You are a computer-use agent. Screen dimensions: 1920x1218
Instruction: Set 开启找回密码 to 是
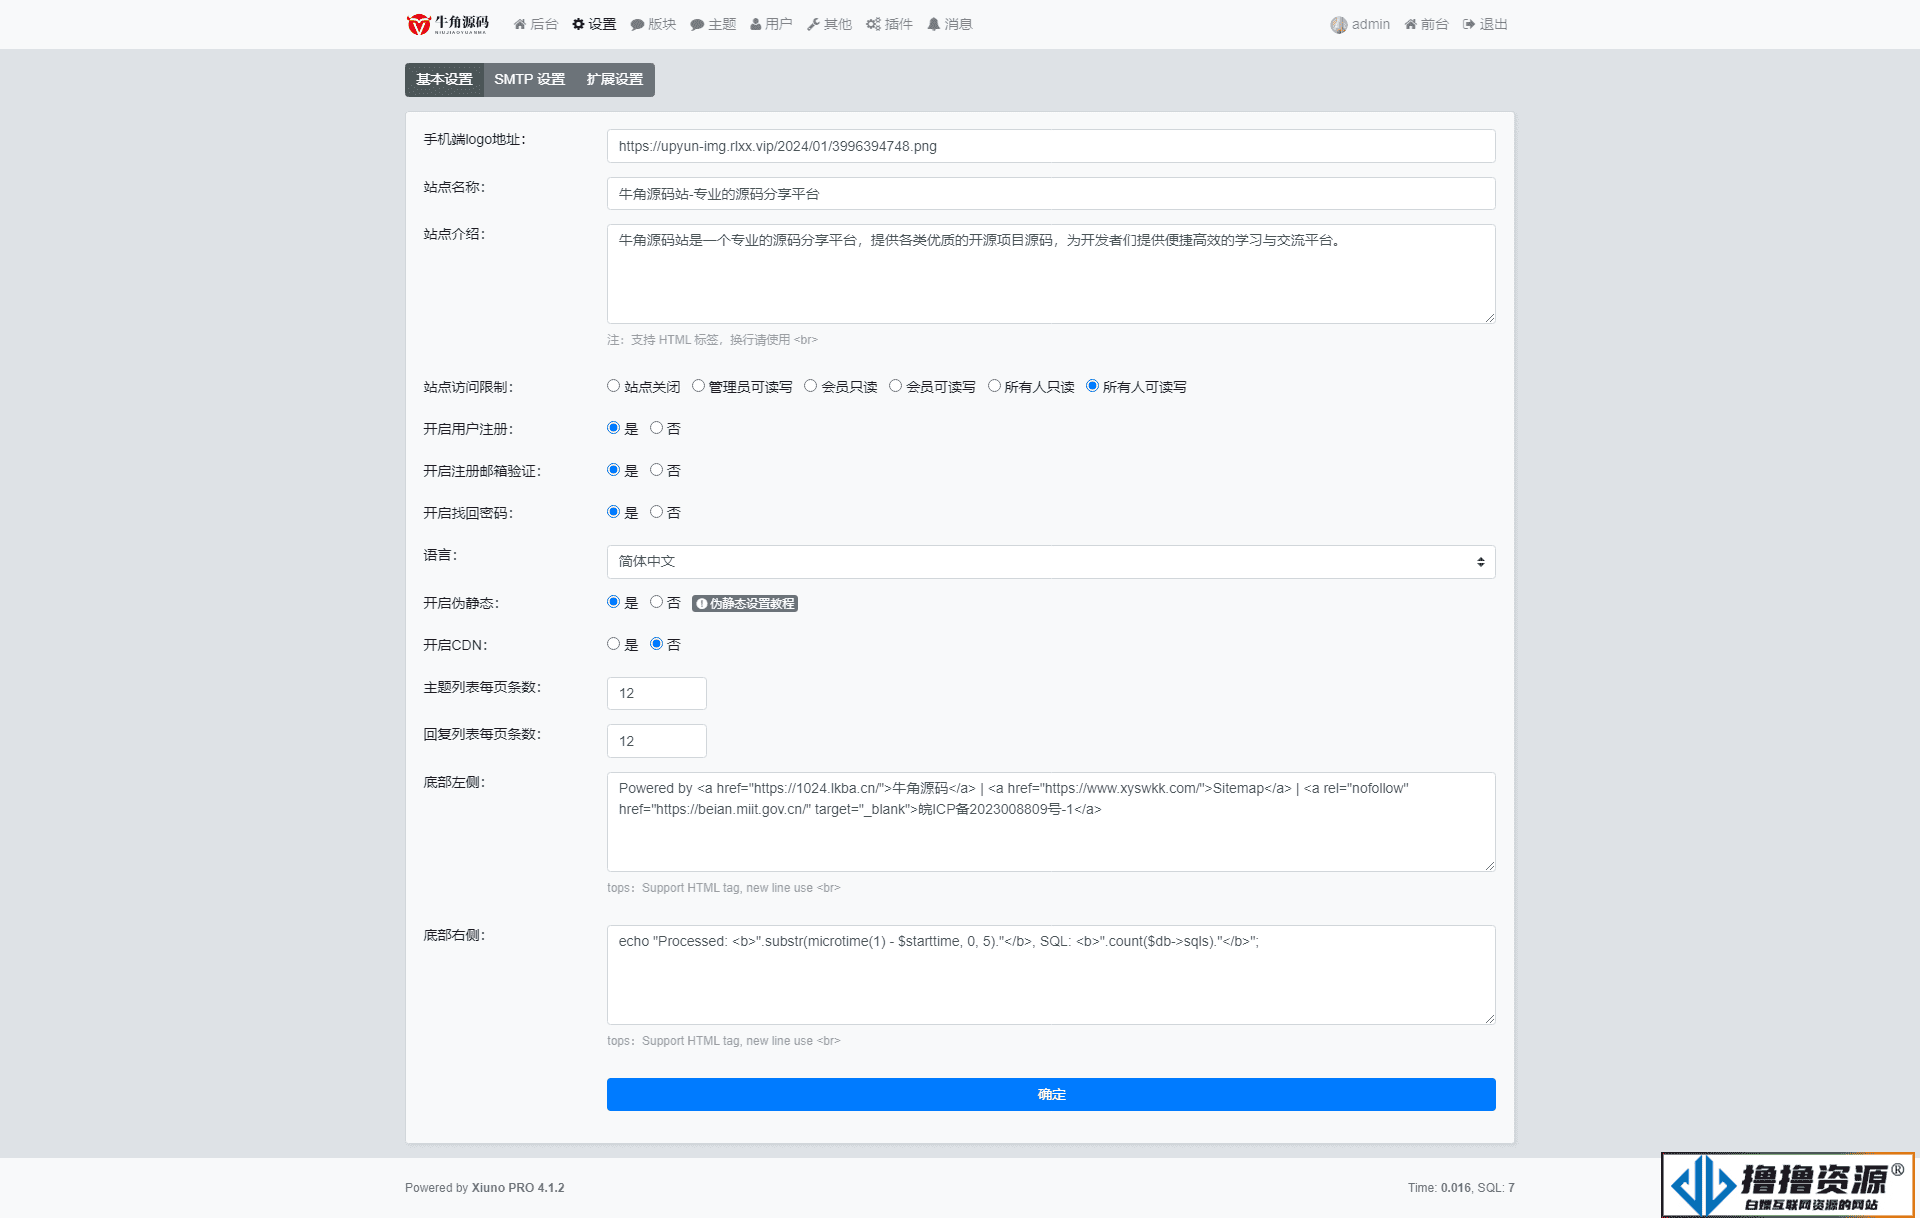coord(613,512)
